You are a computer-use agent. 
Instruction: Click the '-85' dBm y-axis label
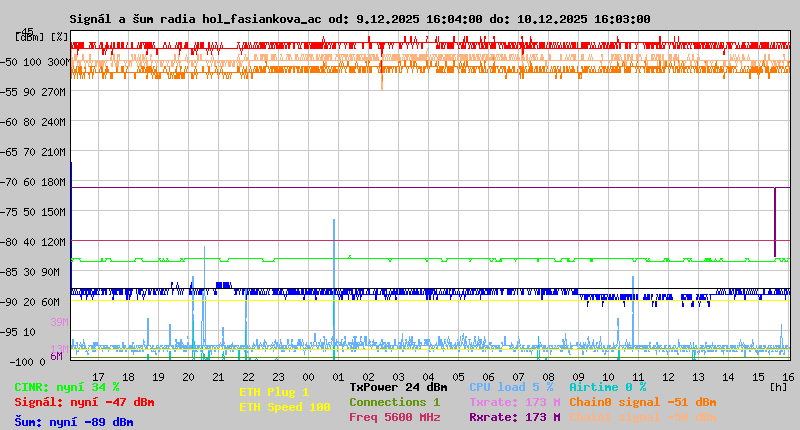[9, 272]
